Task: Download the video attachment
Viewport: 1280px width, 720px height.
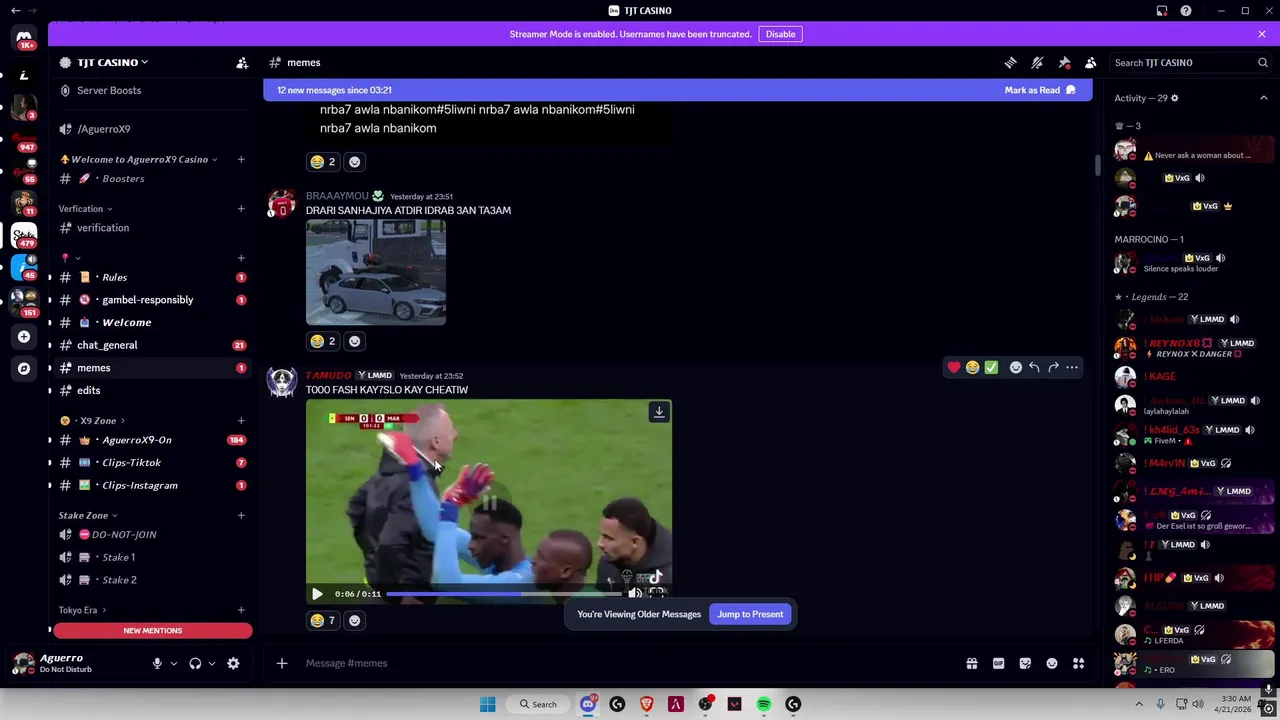Action: point(659,412)
